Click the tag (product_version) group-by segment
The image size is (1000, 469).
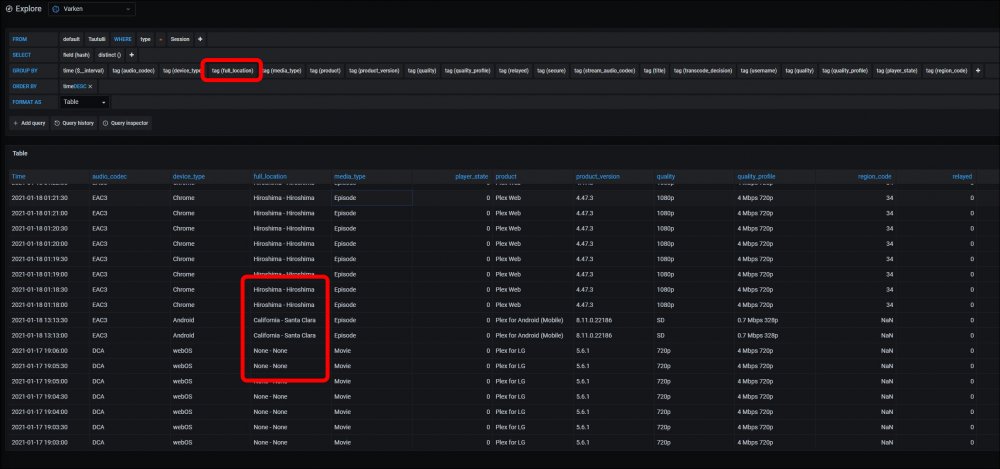374,71
